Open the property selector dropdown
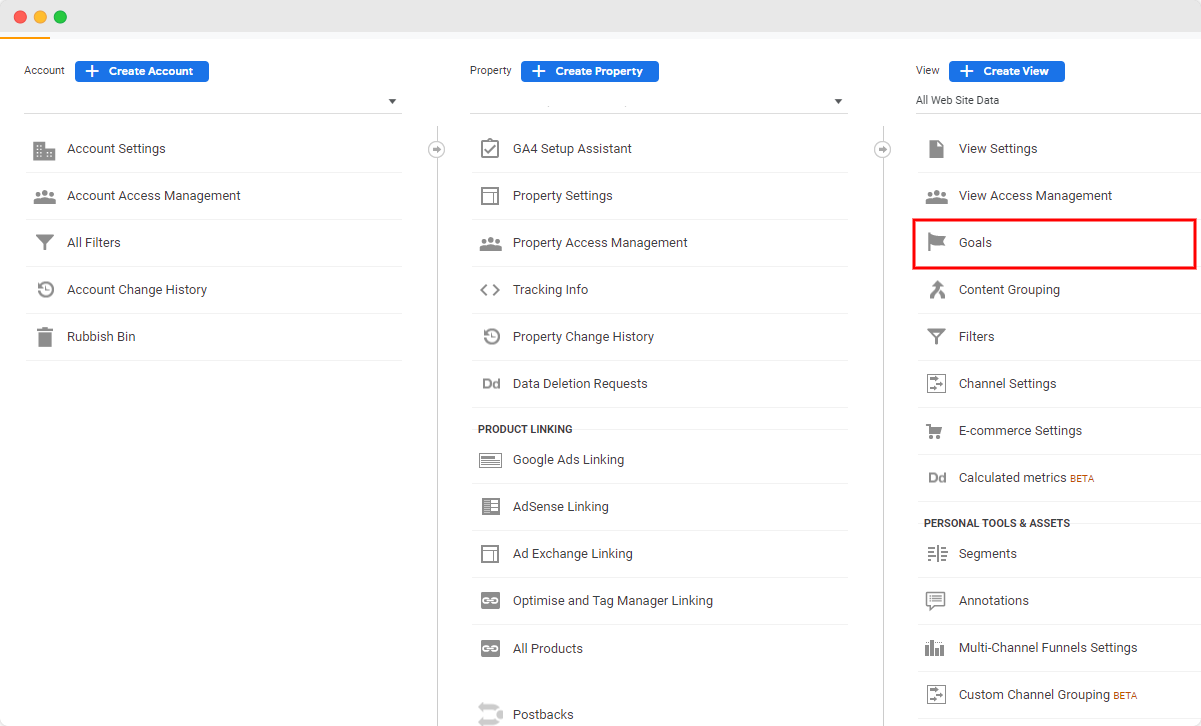Screen dimensions: 1201x726 (x=838, y=101)
